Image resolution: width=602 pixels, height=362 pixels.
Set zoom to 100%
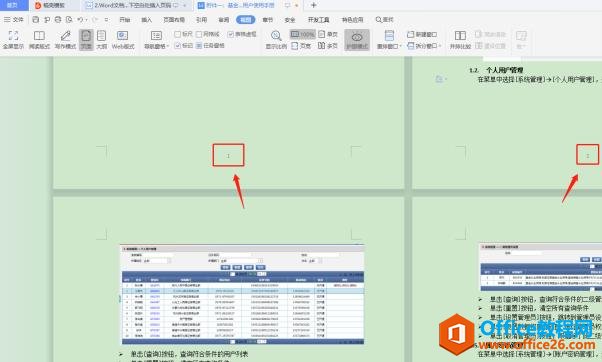coord(303,34)
